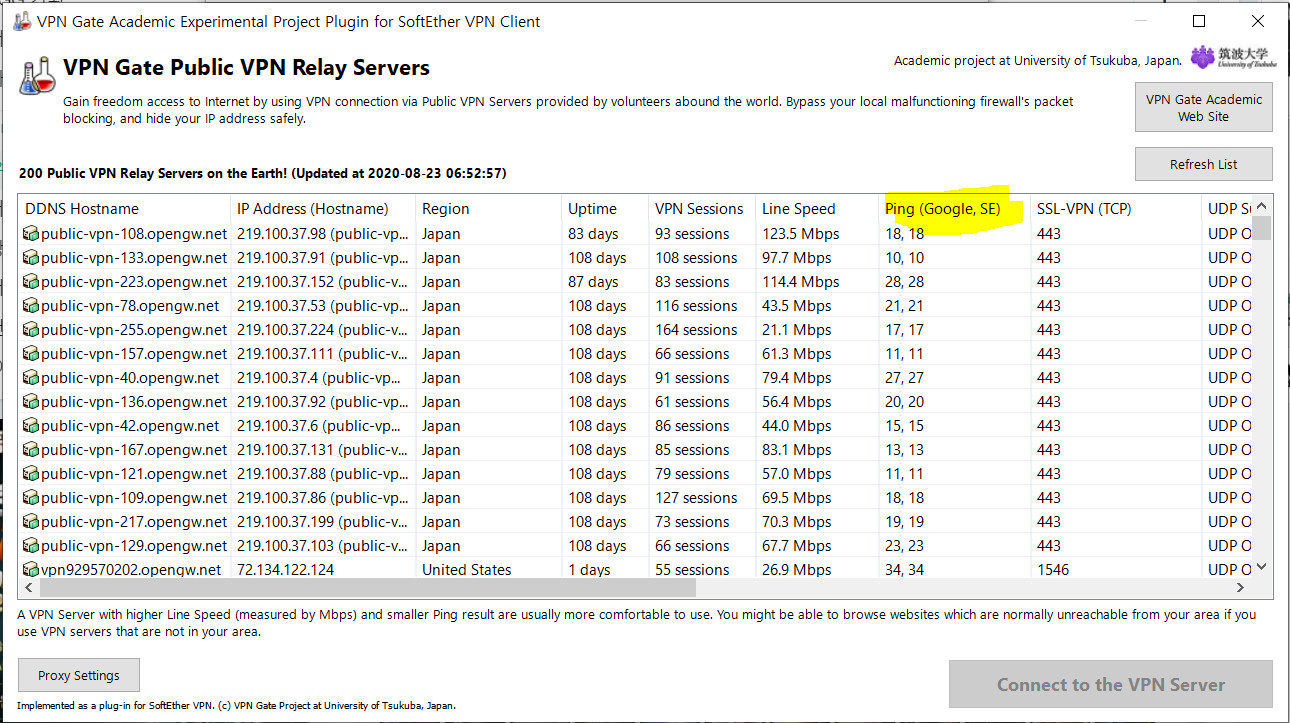1290x723 pixels.
Task: Click the server icon for public-vpn-108.opengw.net
Action: coord(31,234)
